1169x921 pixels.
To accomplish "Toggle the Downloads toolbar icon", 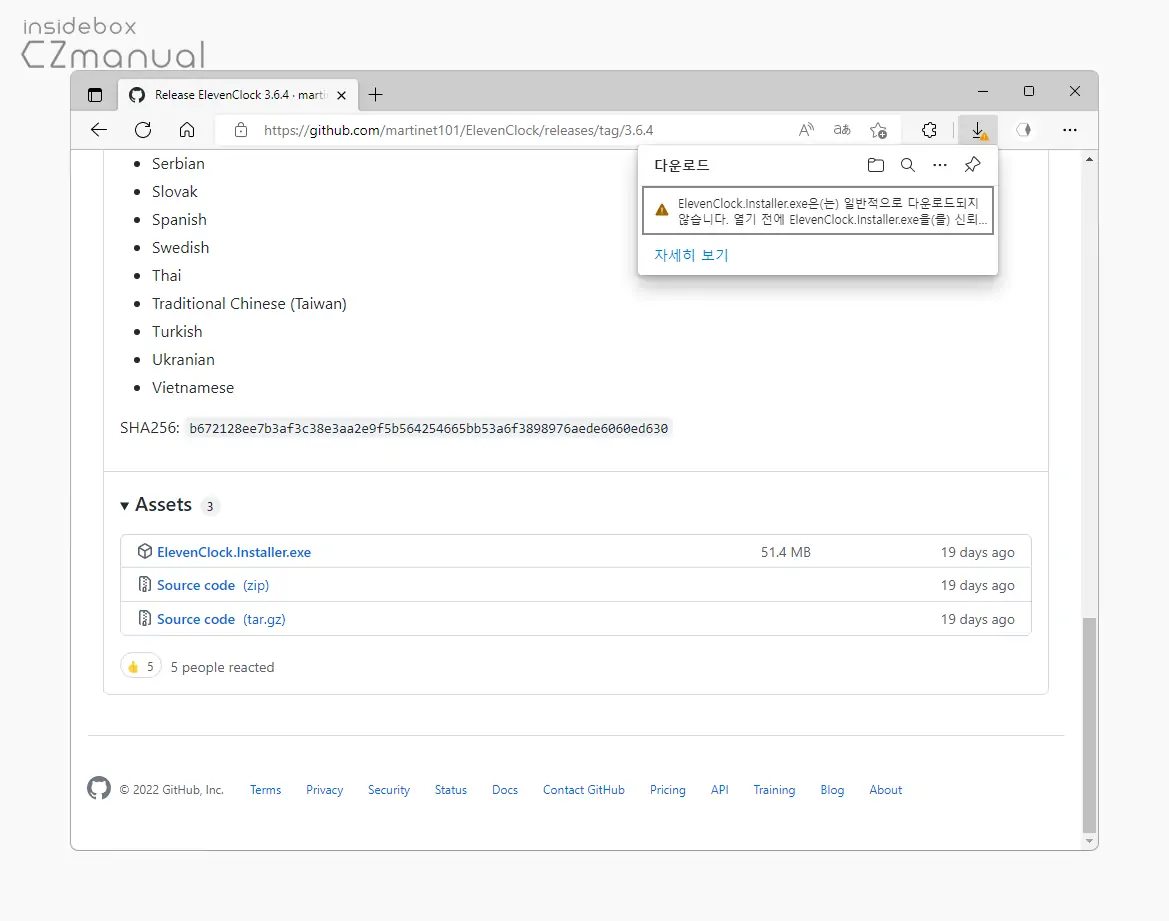I will pos(978,131).
